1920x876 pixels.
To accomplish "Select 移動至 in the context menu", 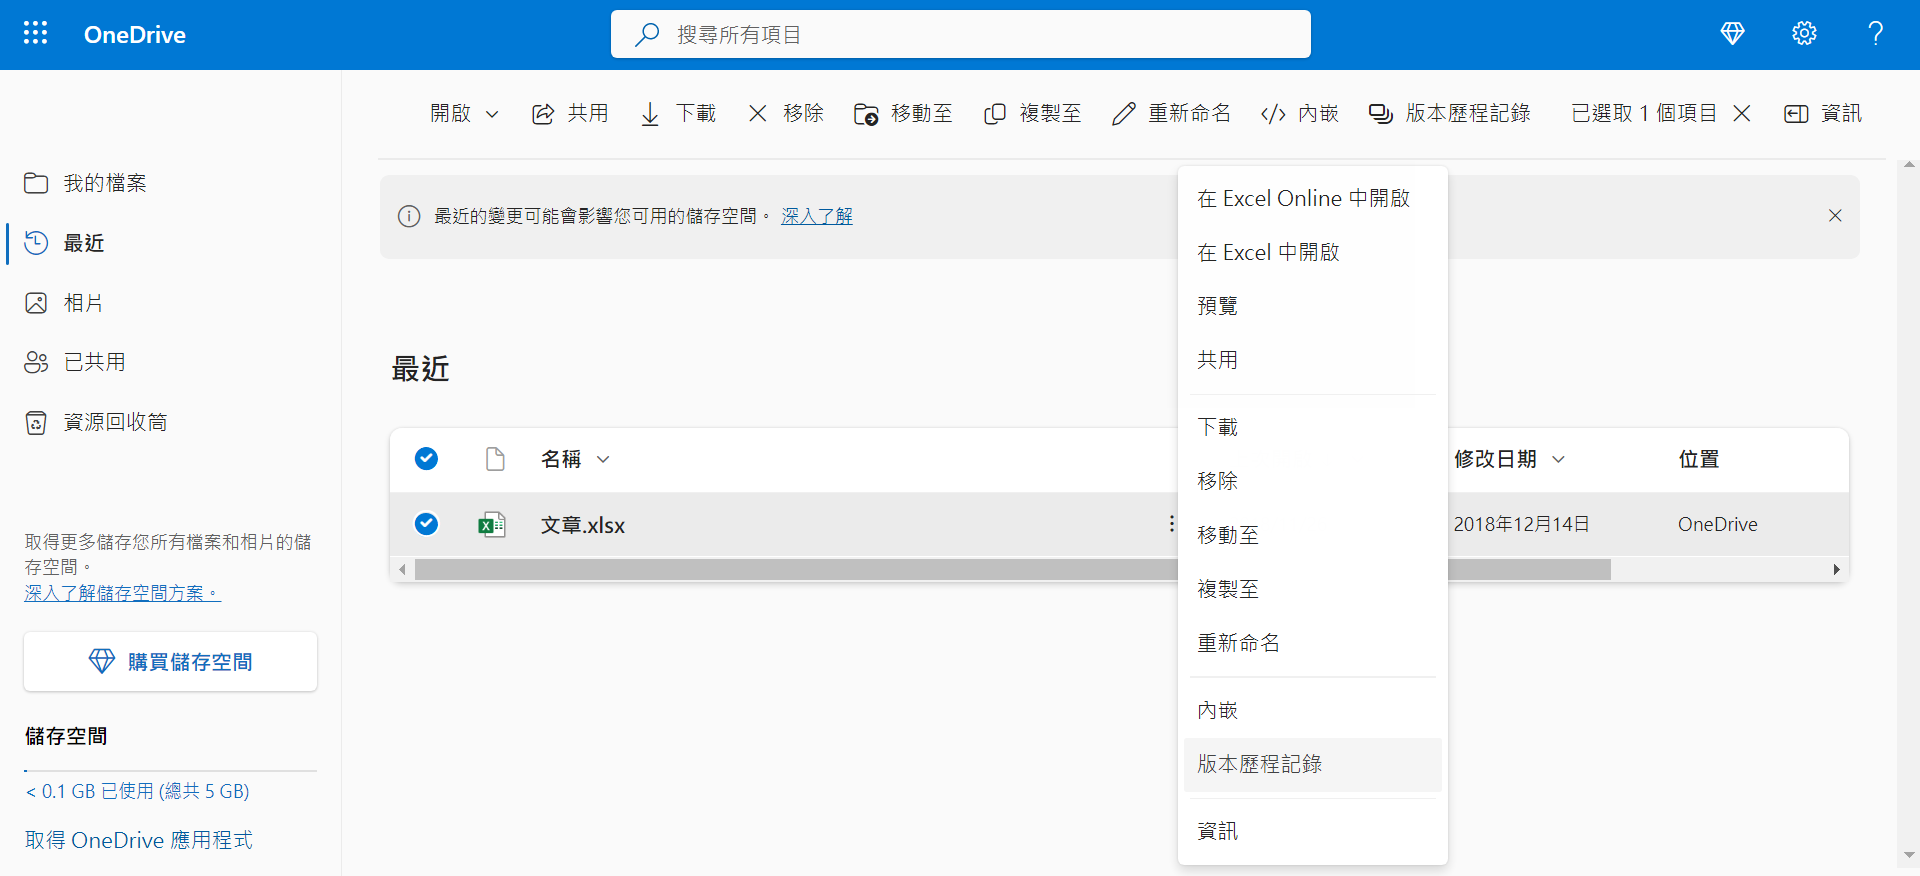I will pyautogui.click(x=1313, y=535).
